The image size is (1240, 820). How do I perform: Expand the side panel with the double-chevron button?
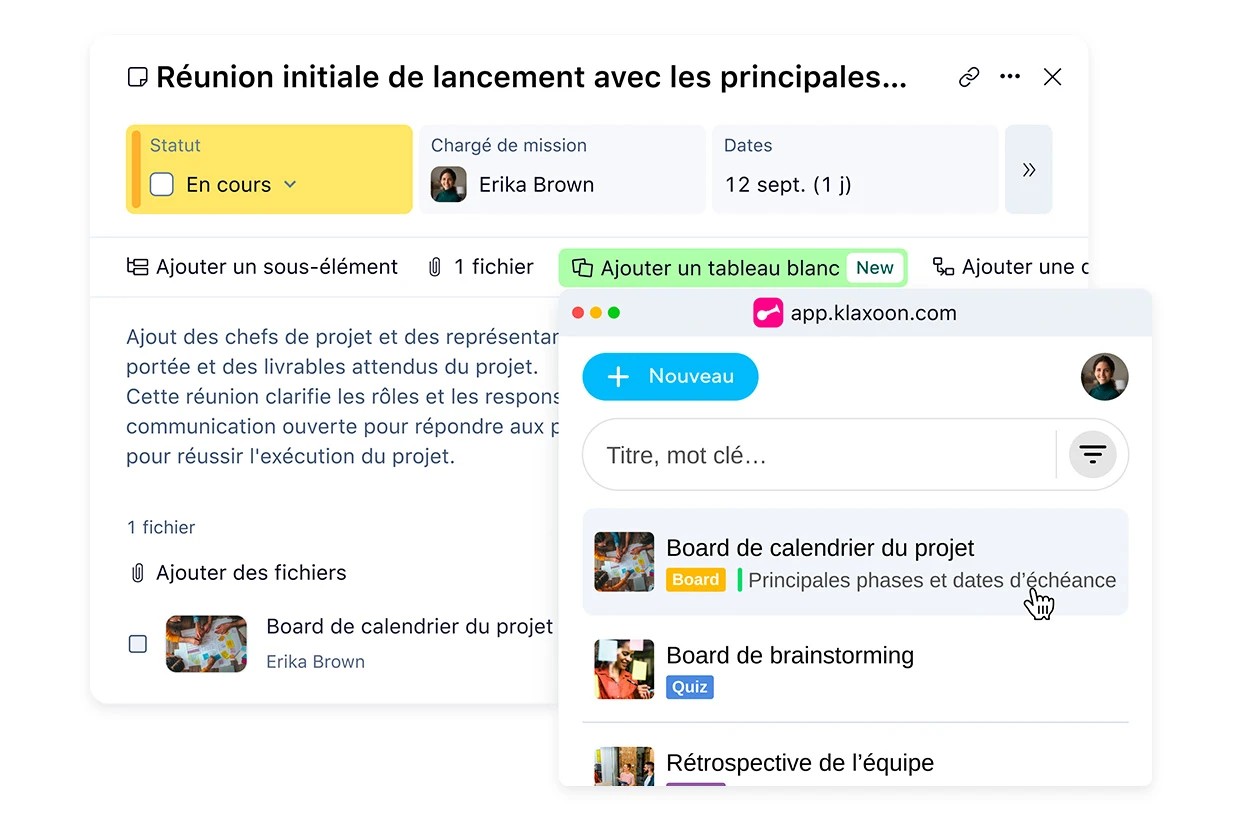click(x=1029, y=169)
